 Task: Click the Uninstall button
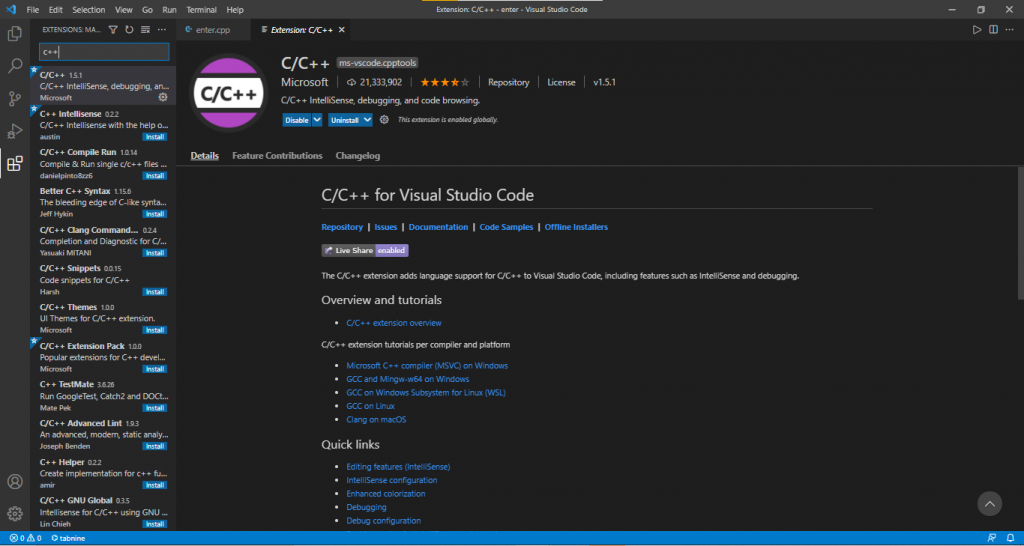[x=345, y=120]
